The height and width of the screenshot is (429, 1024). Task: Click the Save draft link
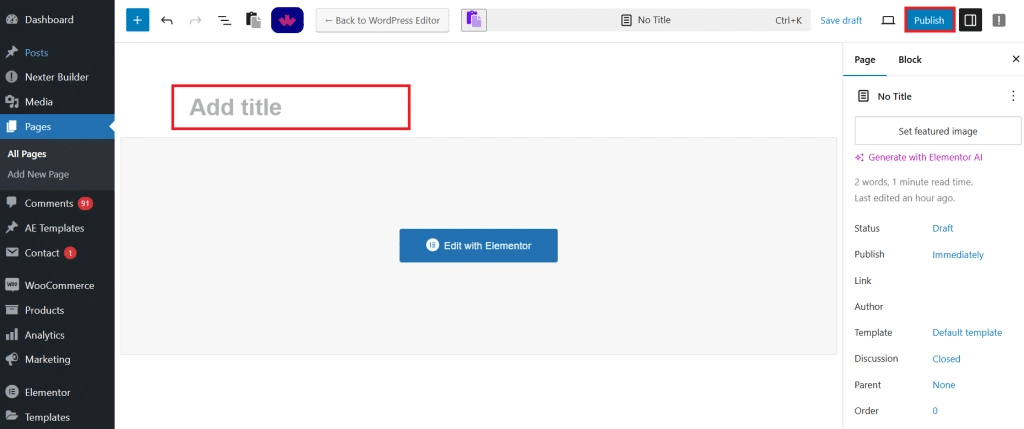[840, 20]
